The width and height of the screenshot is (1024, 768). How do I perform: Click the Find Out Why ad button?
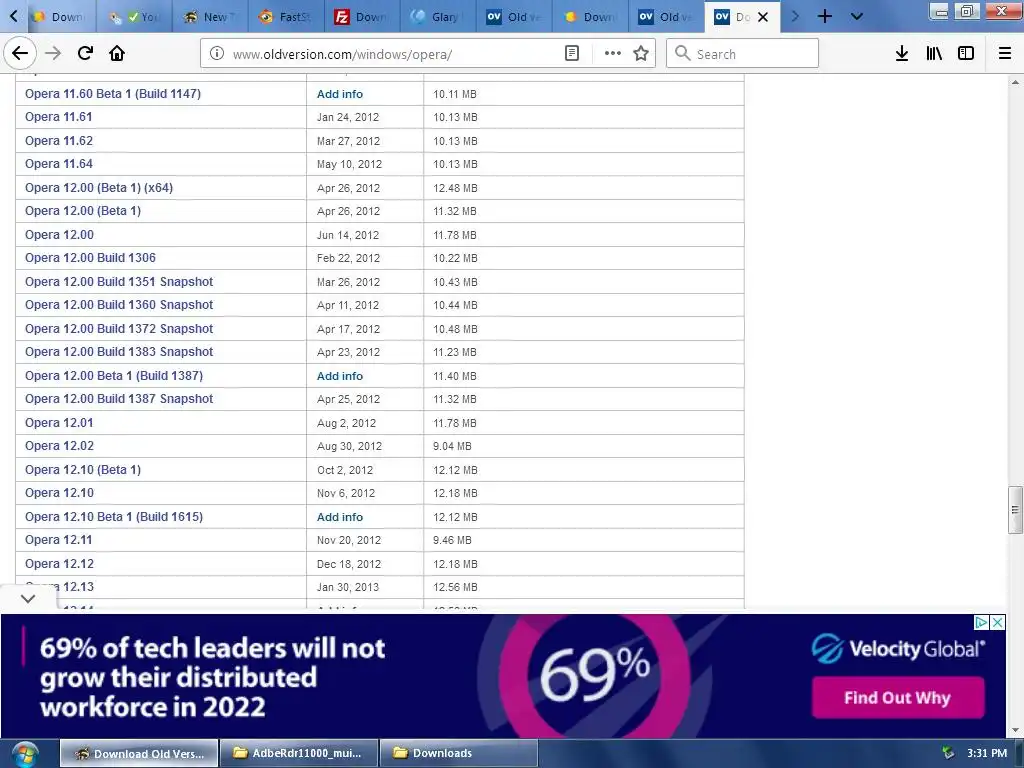pos(898,697)
